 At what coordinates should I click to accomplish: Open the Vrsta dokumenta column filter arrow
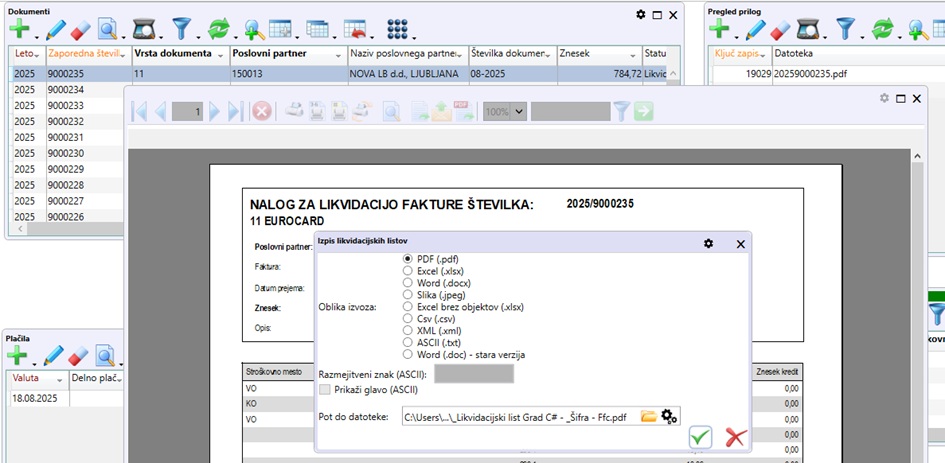coord(221,53)
